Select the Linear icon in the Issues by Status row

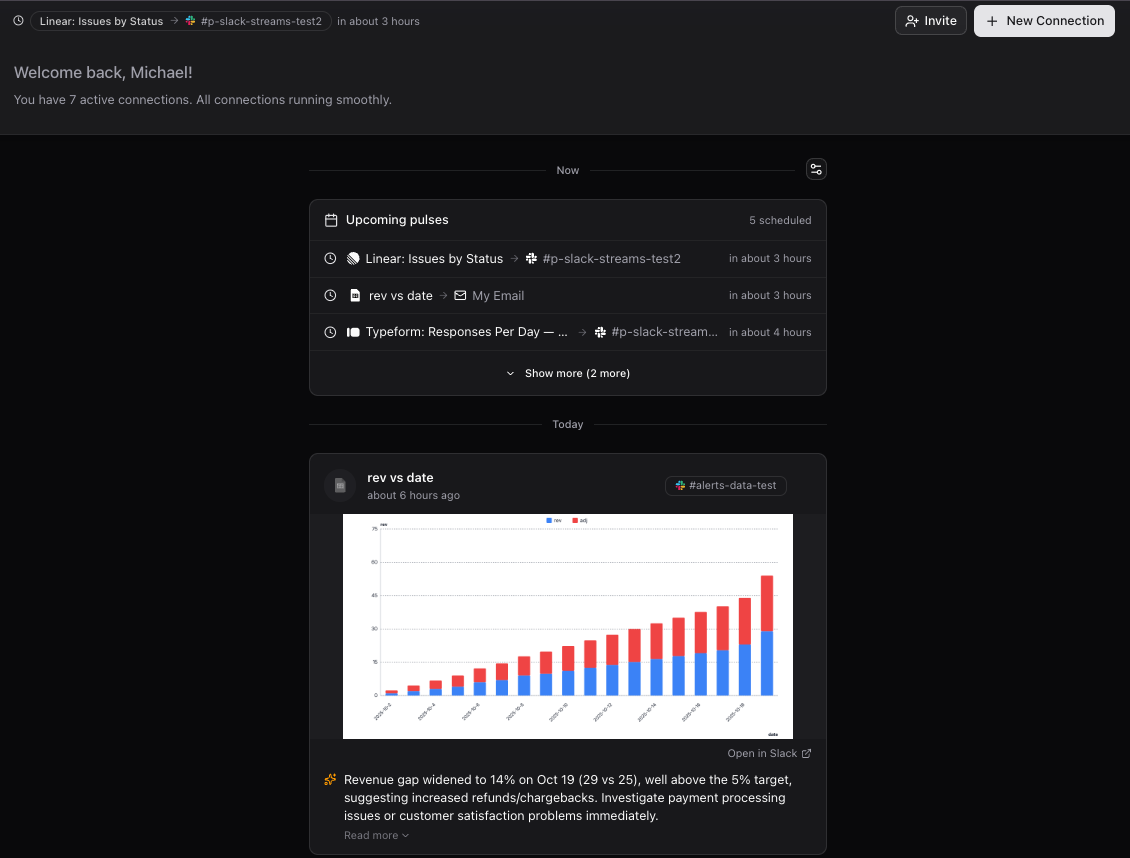click(x=352, y=258)
